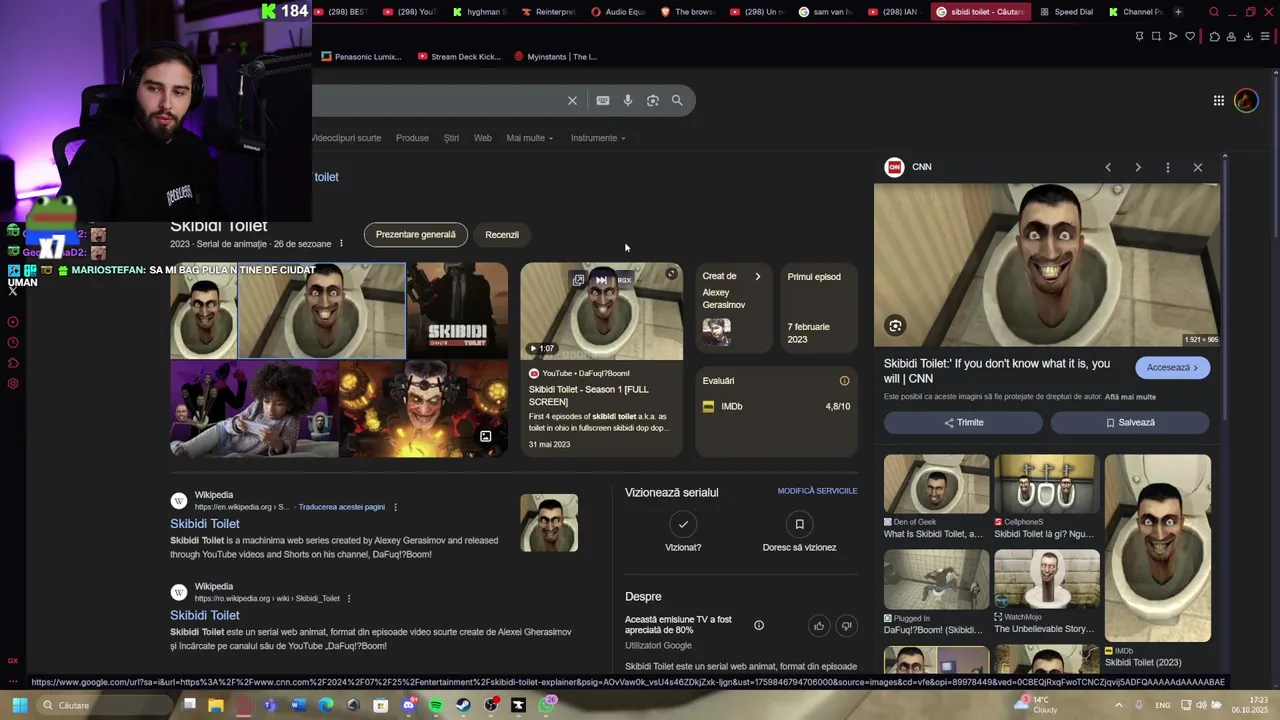Screen dimensions: 1280x720
Task: Open new browser tab plus button
Action: tap(1178, 12)
